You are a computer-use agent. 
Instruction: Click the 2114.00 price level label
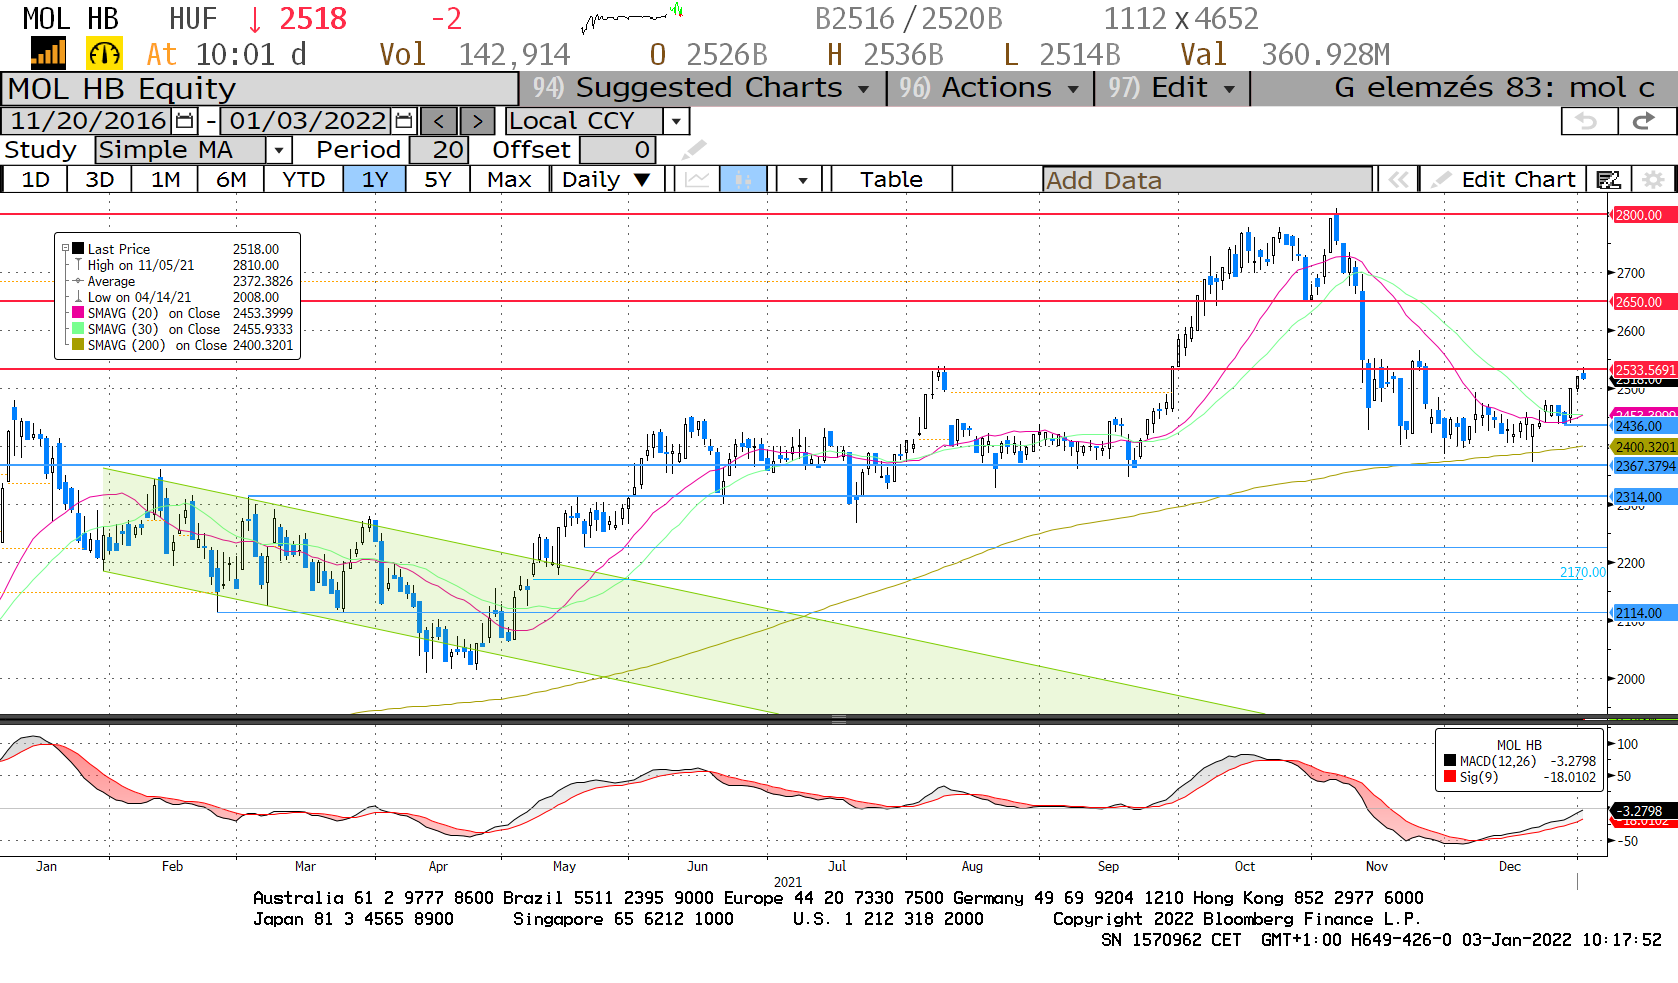(x=1645, y=613)
